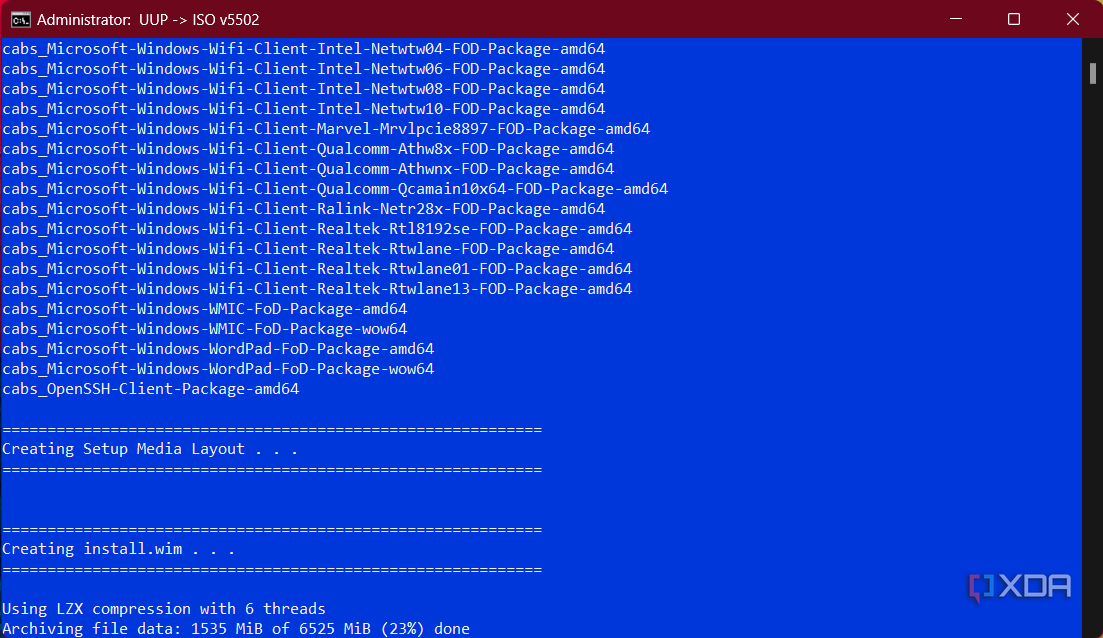
Task: Click the Qualcomm-Qcamain10x64 package line
Action: pos(335,189)
